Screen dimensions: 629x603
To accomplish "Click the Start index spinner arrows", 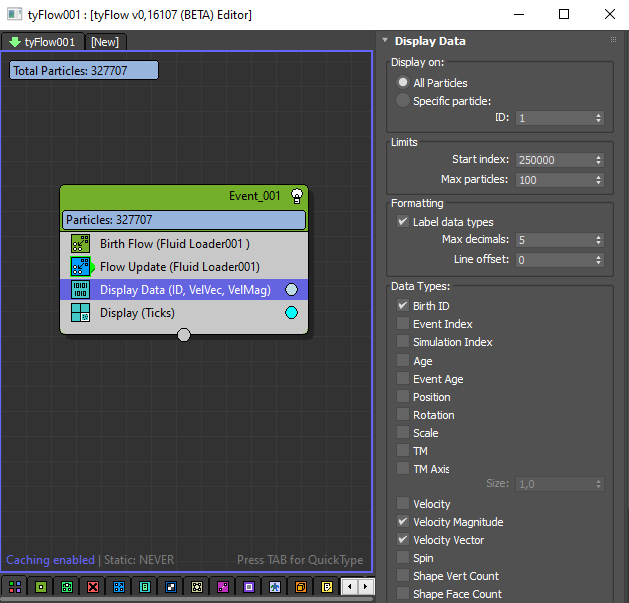I will pos(598,160).
